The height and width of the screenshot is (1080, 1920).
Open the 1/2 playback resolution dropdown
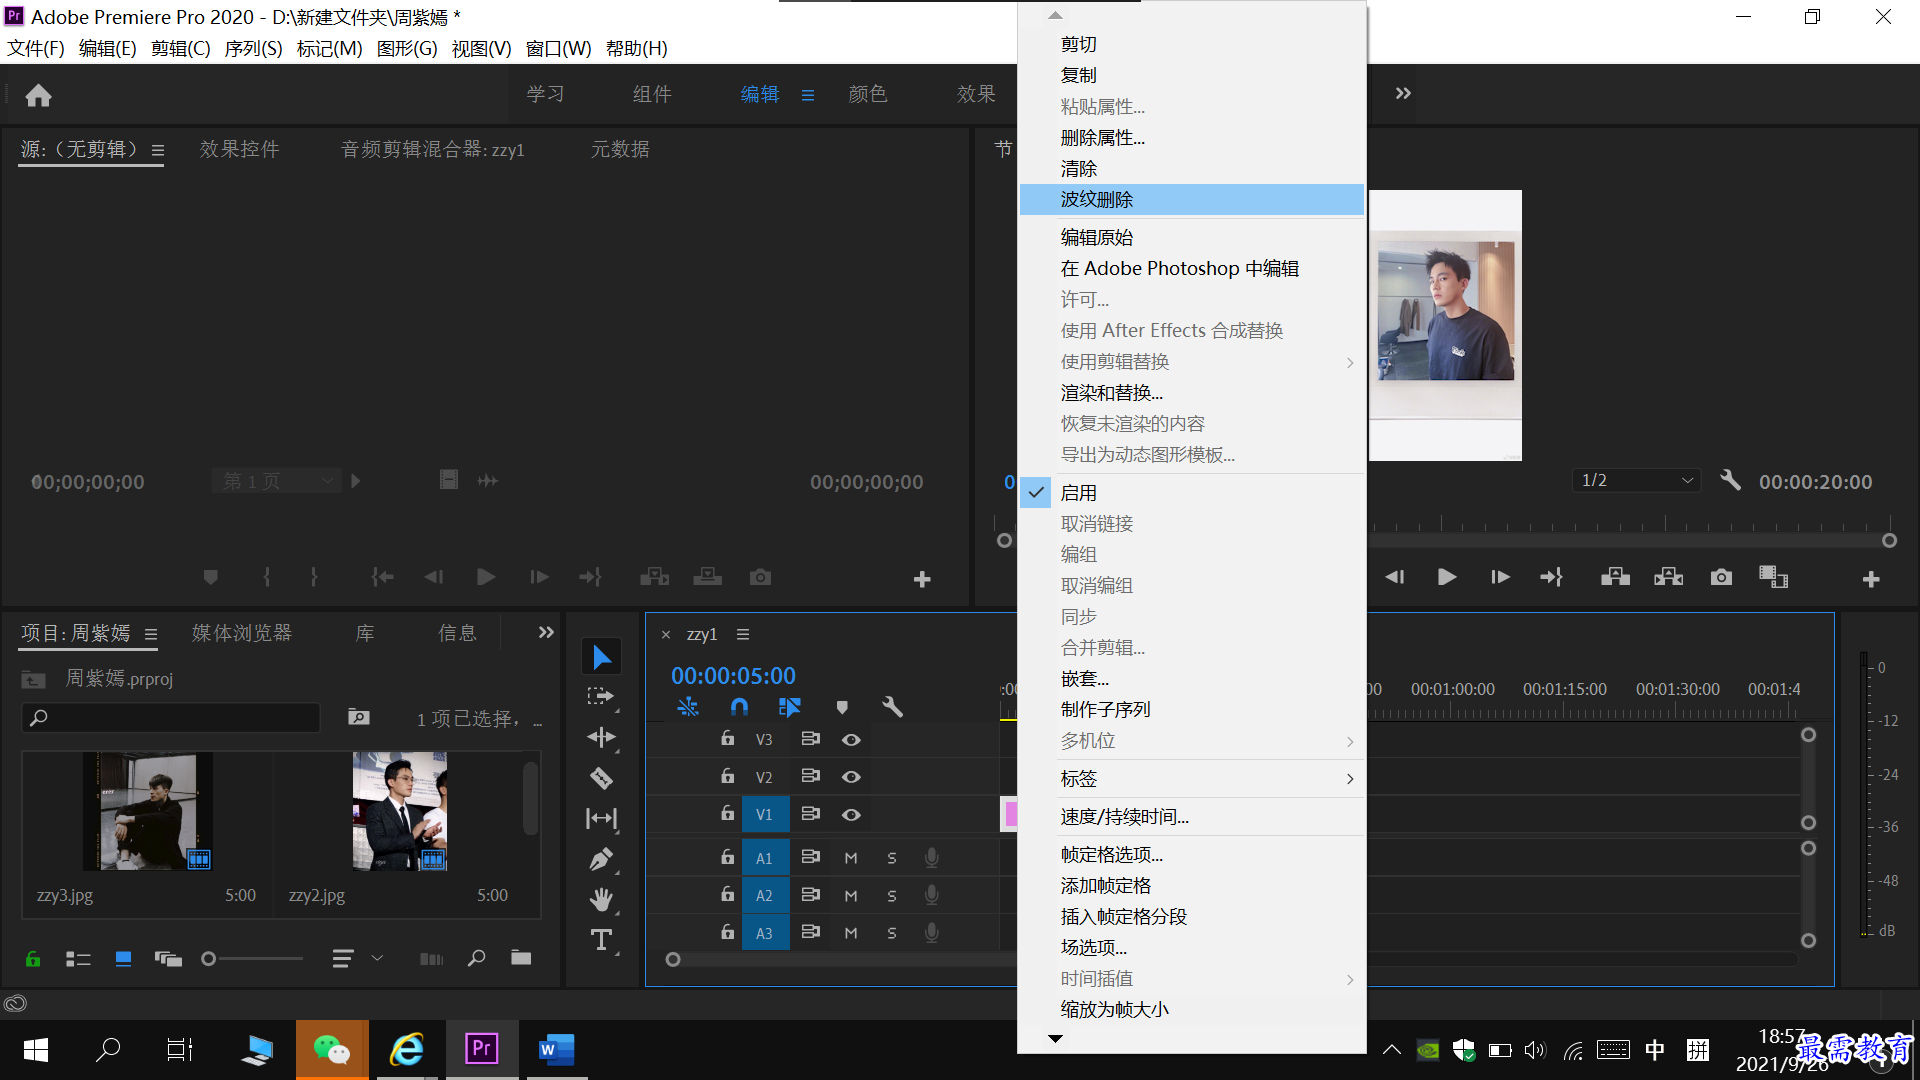pos(1636,480)
